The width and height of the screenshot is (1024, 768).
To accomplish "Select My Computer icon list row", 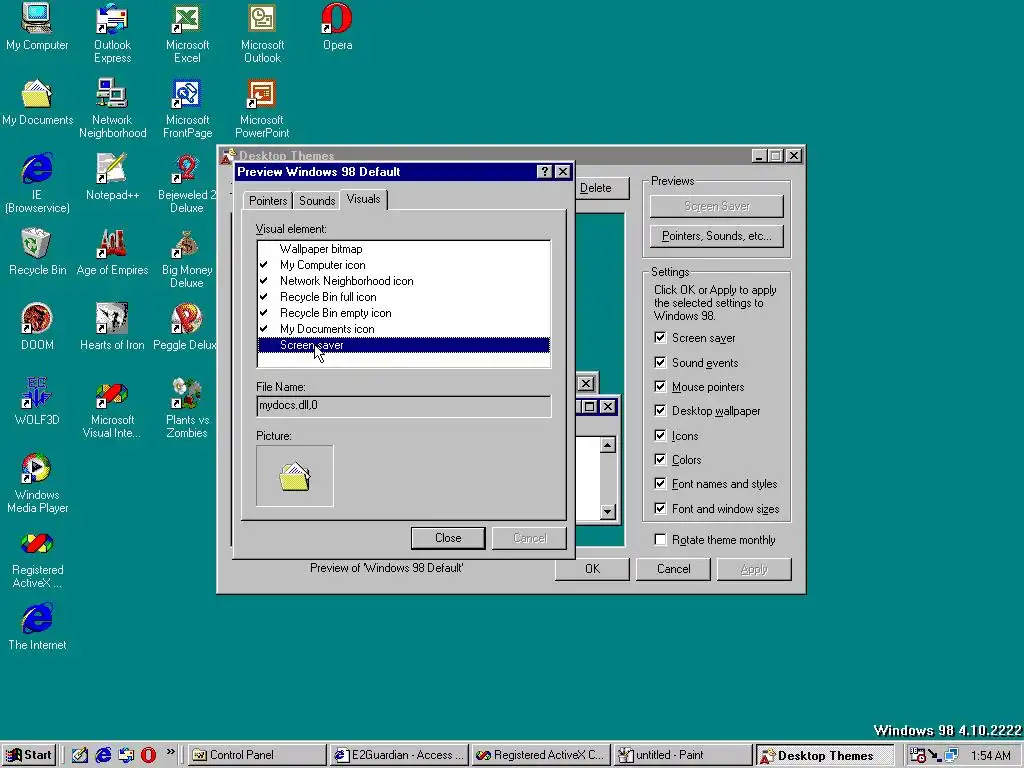I will [404, 265].
